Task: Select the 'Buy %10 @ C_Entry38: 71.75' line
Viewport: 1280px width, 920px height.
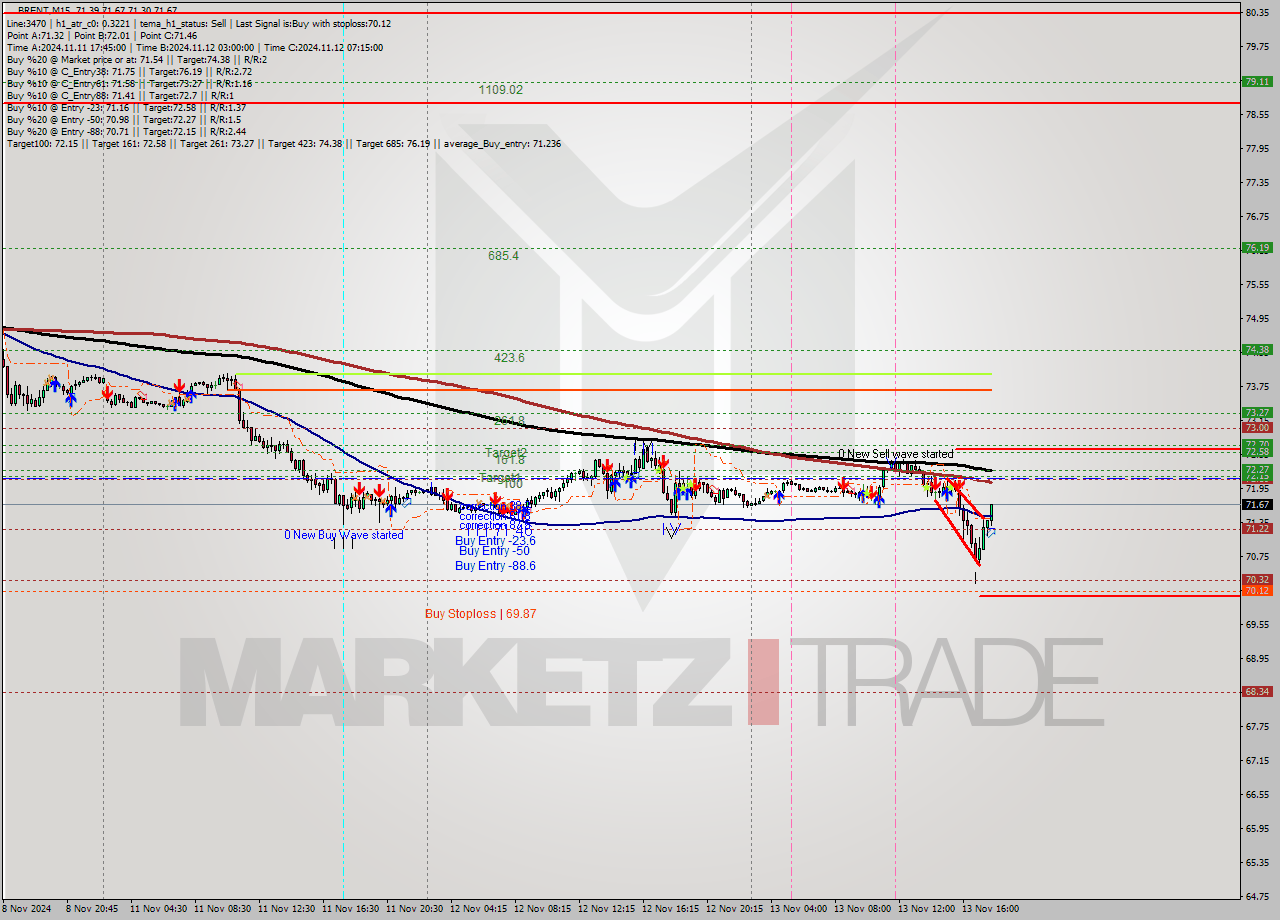Action: 129,72
